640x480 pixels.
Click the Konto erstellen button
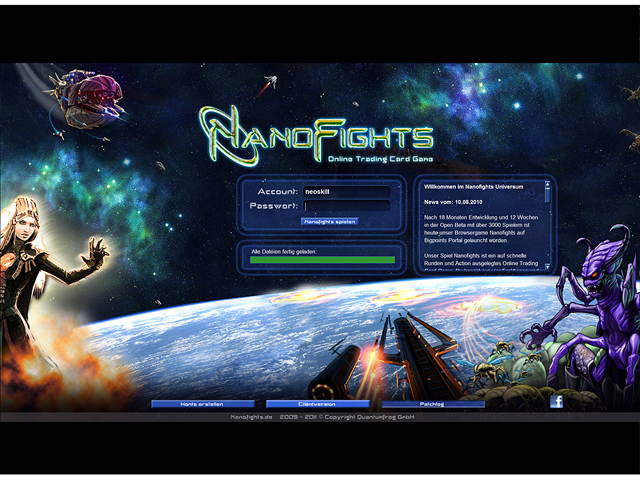pyautogui.click(x=202, y=404)
